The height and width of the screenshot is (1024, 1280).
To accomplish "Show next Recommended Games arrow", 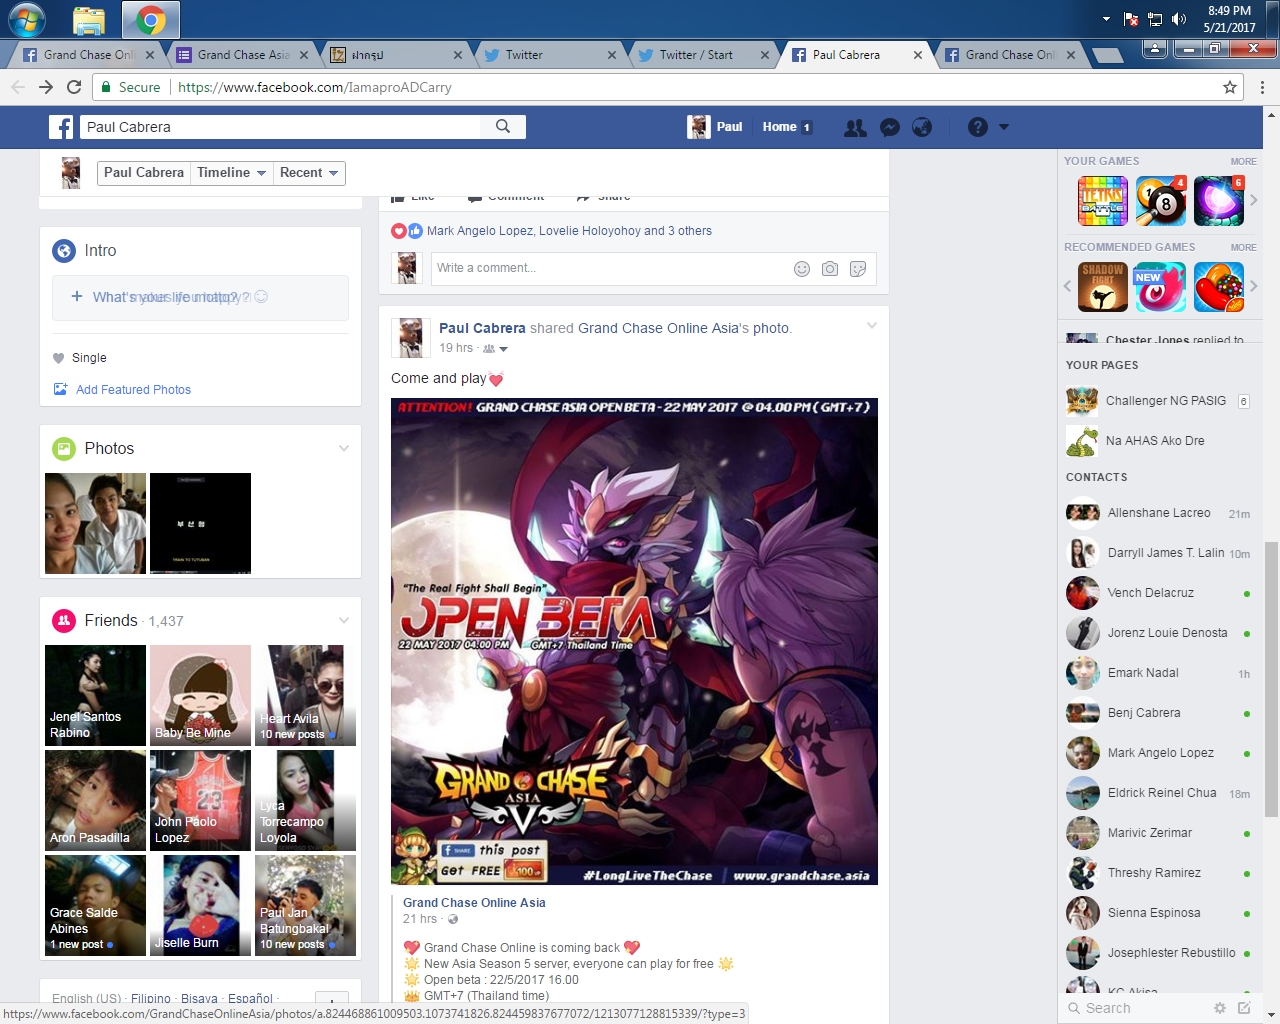I will (1253, 286).
